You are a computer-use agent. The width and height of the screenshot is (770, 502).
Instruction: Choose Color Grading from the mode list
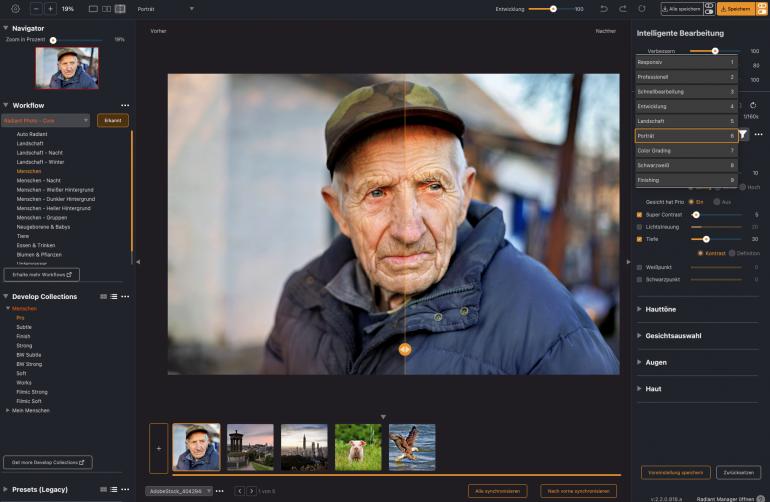click(x=686, y=150)
